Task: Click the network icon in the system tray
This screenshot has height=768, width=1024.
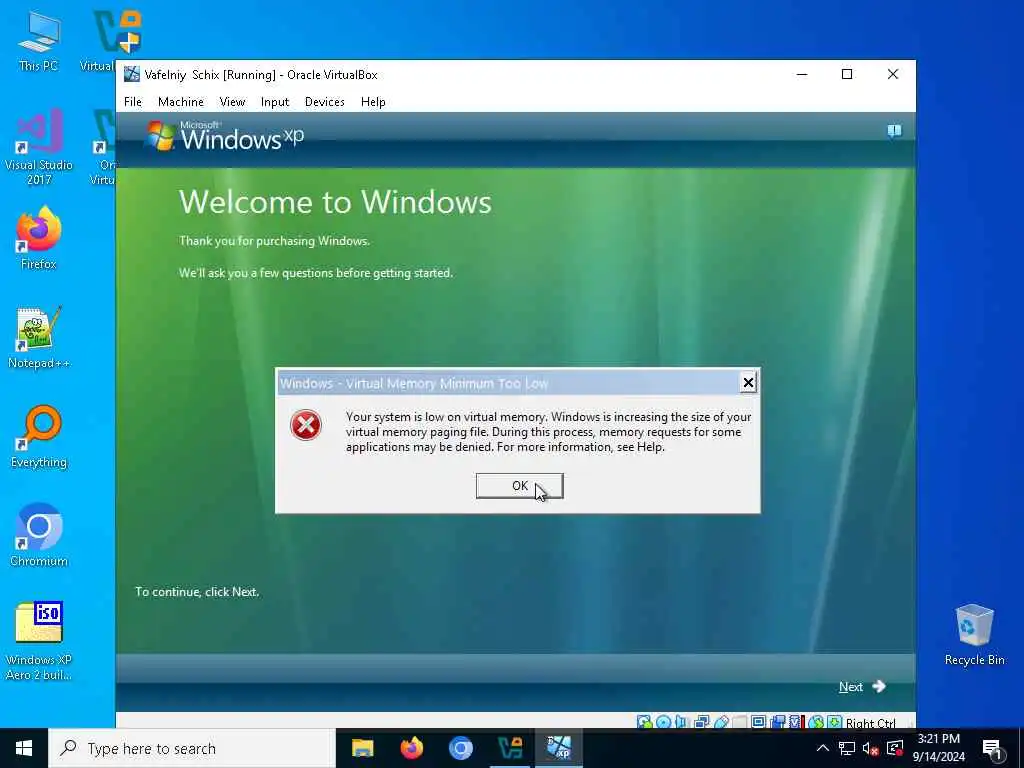Action: [846, 748]
